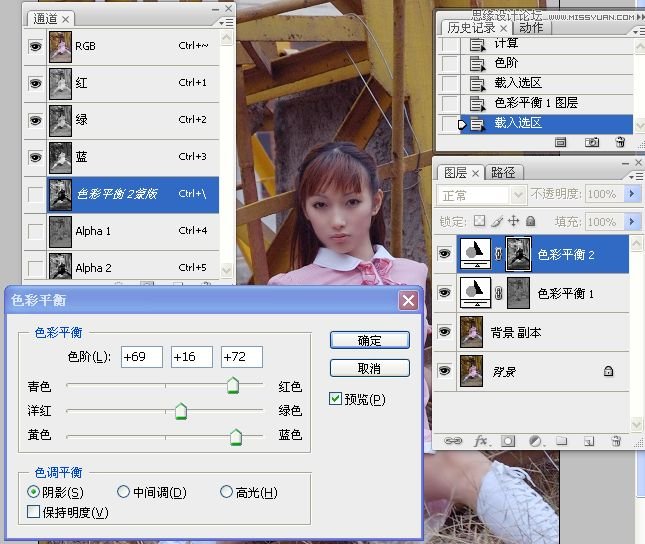Switch to the 图层 tab

pos(460,173)
